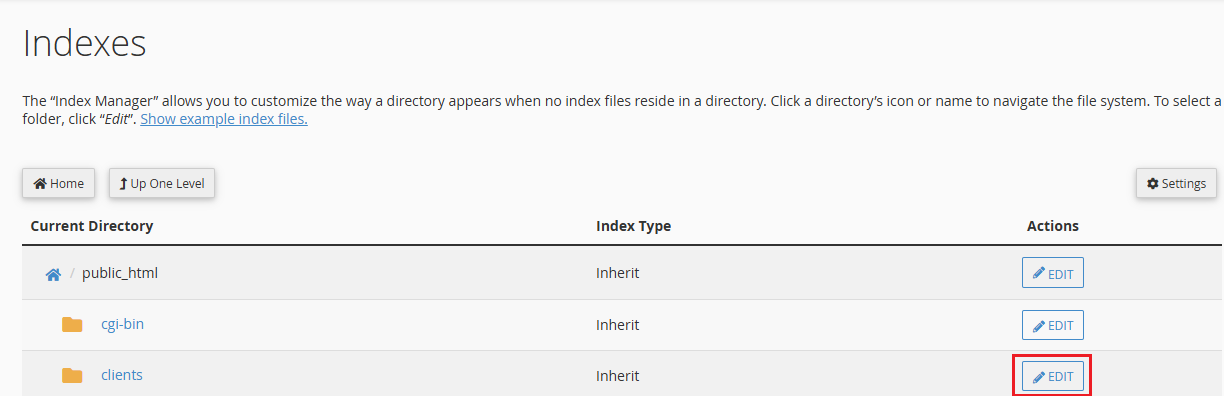Click the Index Type column header
Screen dimensions: 1224x396
633,226
